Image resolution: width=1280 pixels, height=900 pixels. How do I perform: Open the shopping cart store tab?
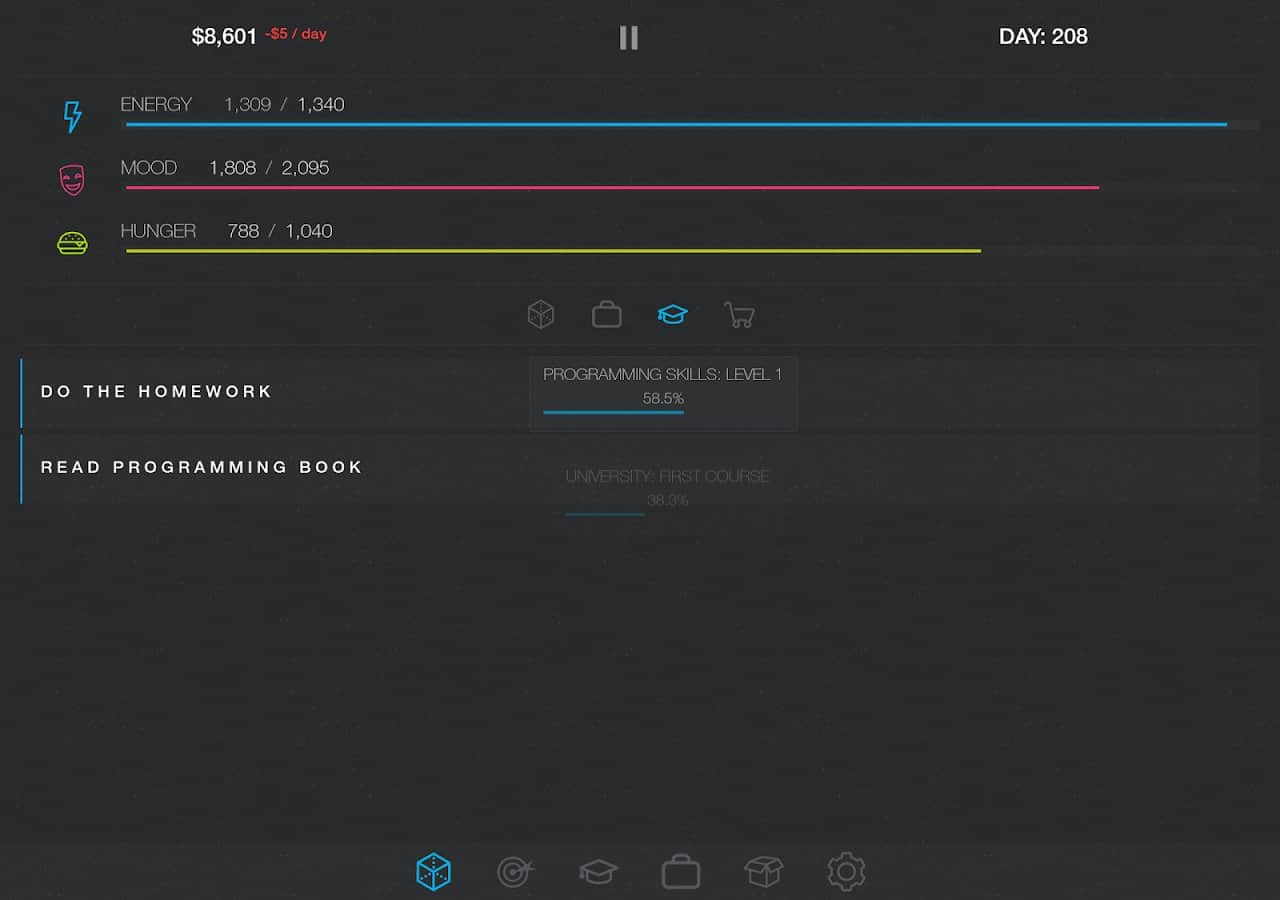pos(739,316)
